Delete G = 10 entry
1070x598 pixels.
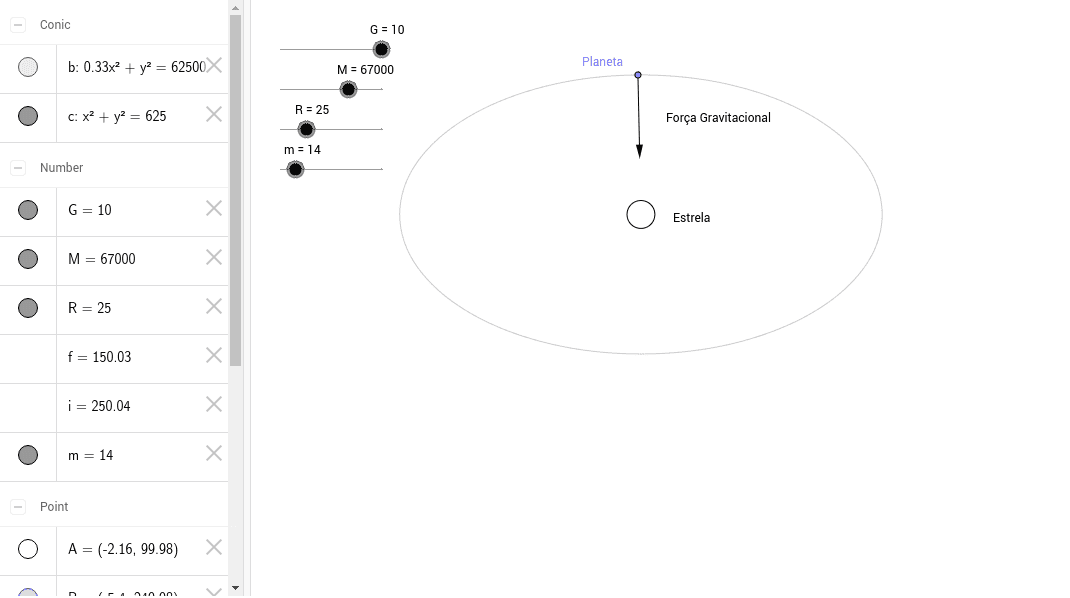(214, 209)
